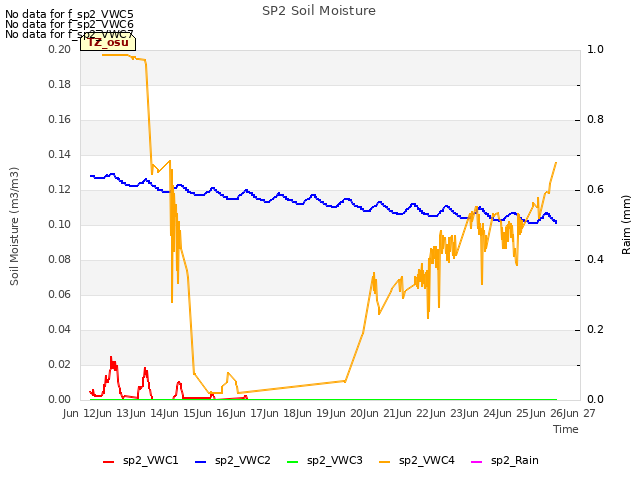Click the 0.10 left axis tick value
This screenshot has width=640, height=480.
(60, 224)
